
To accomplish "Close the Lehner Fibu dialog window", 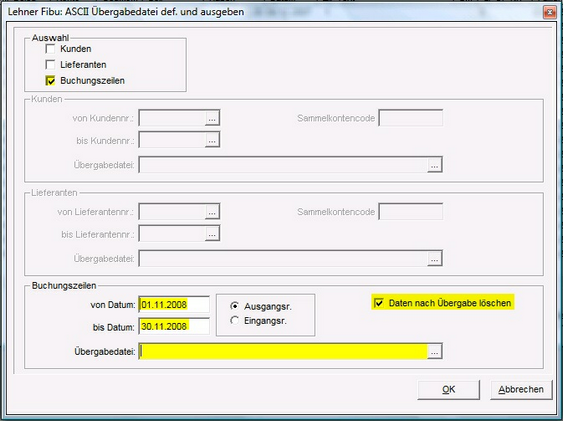I will pyautogui.click(x=550, y=12).
